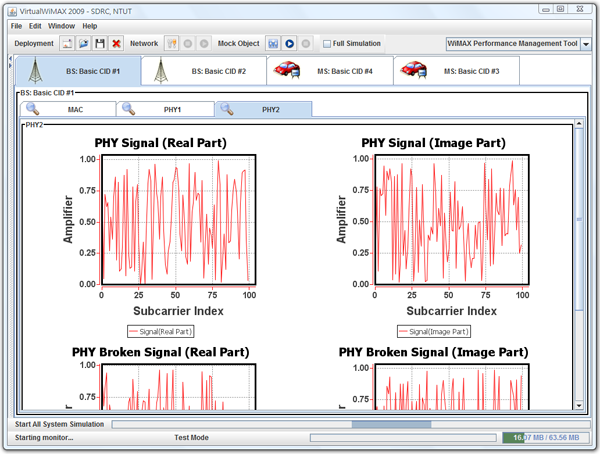Viewport: 600px width, 454px height.
Task: Click the Network stop button
Action: (x=188, y=44)
